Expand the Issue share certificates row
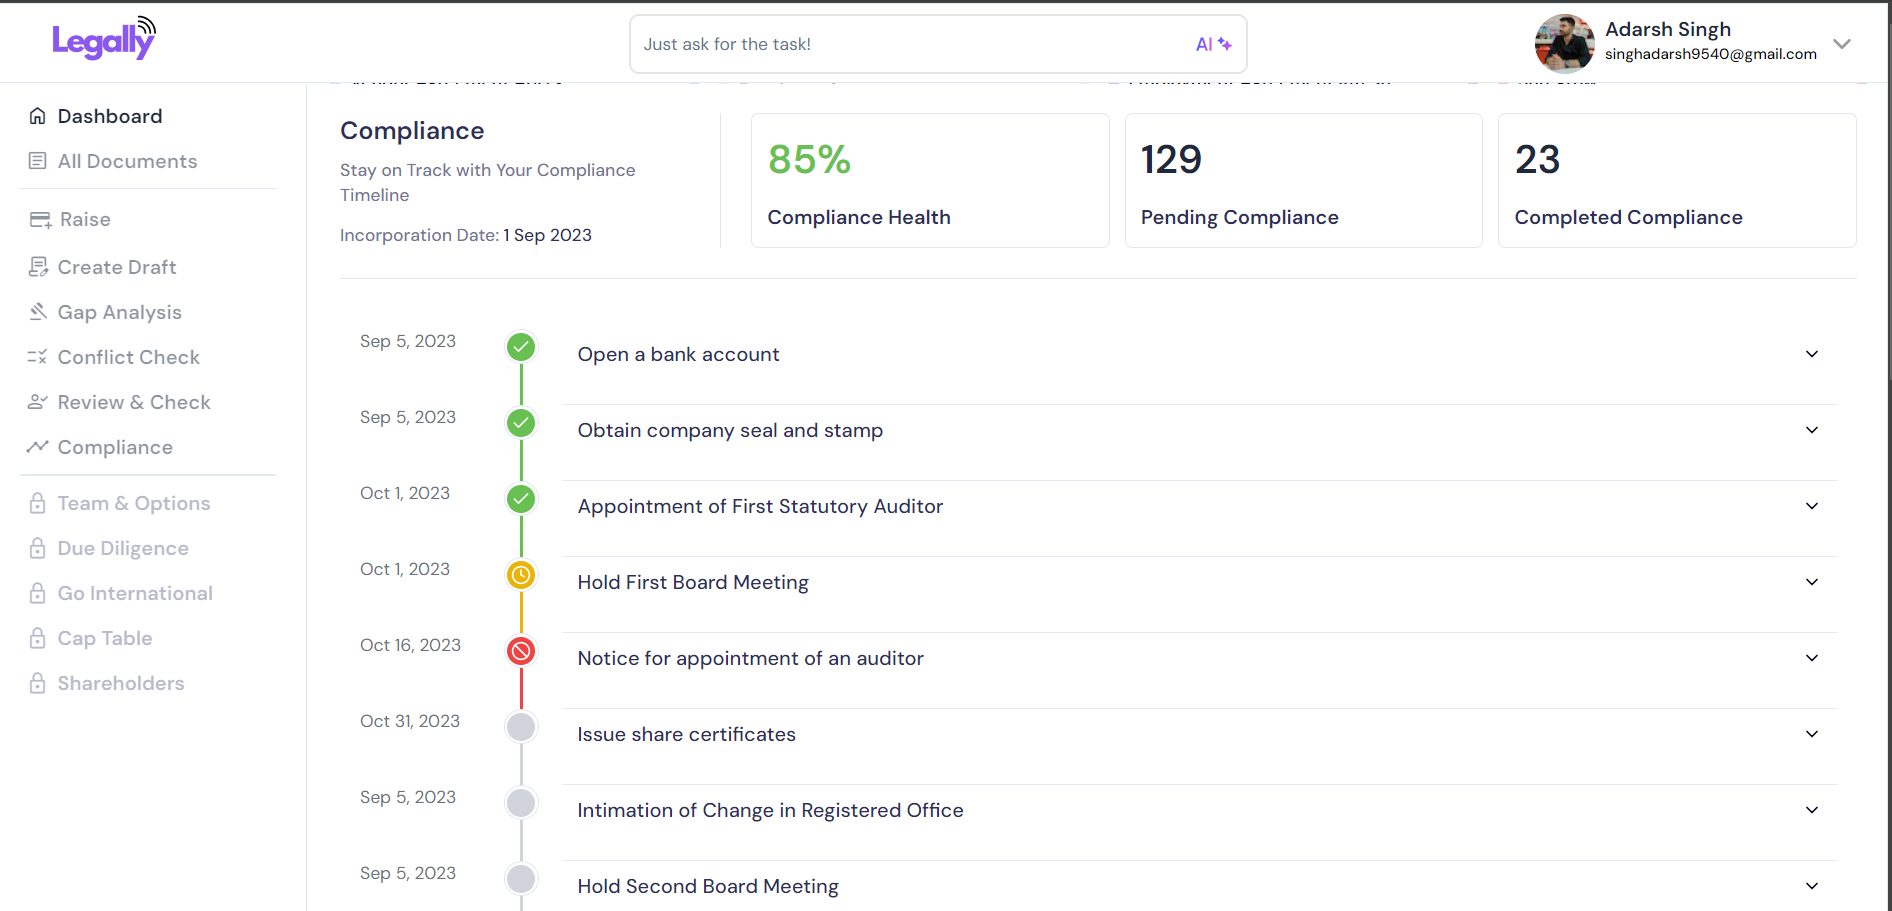1892x911 pixels. pyautogui.click(x=1811, y=734)
